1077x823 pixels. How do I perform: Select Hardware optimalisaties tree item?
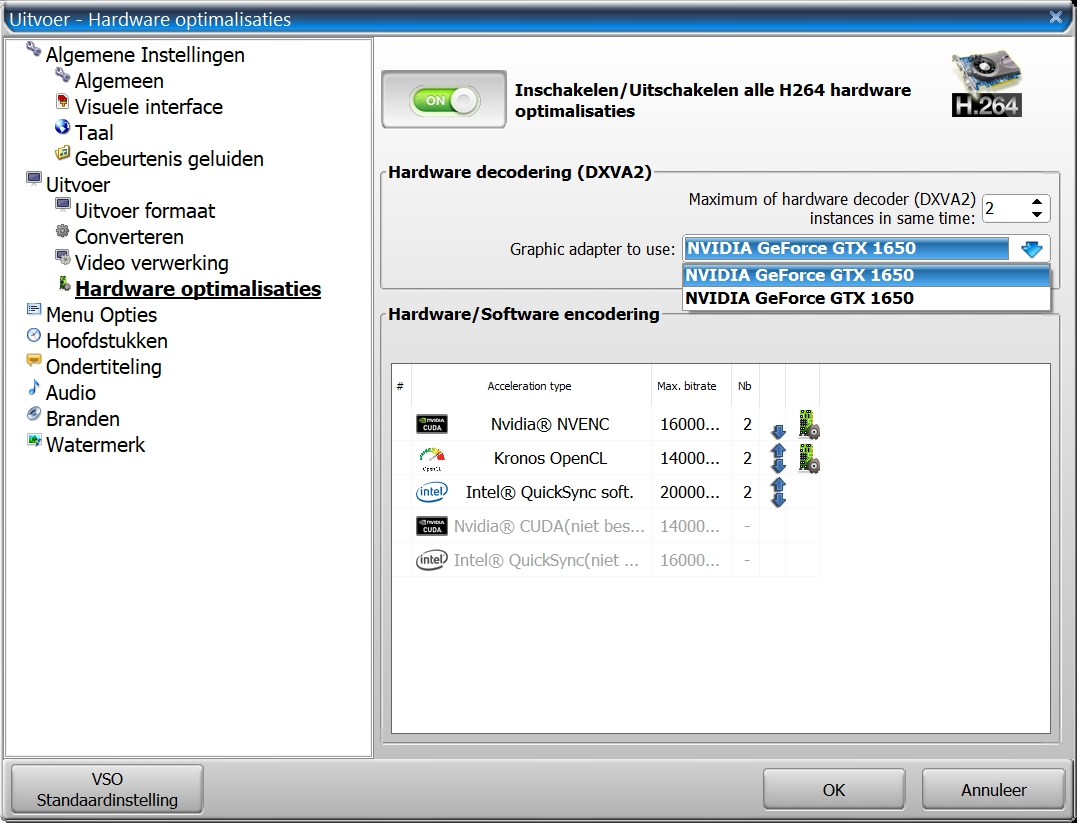click(198, 289)
